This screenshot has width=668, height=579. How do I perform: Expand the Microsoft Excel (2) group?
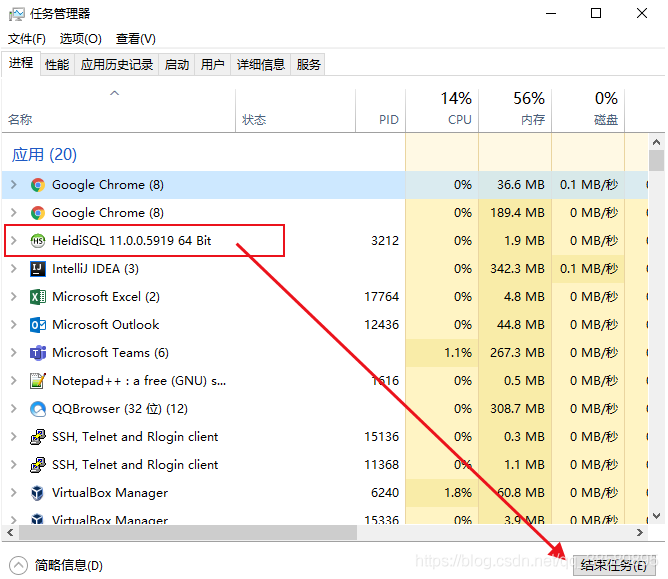tap(14, 297)
